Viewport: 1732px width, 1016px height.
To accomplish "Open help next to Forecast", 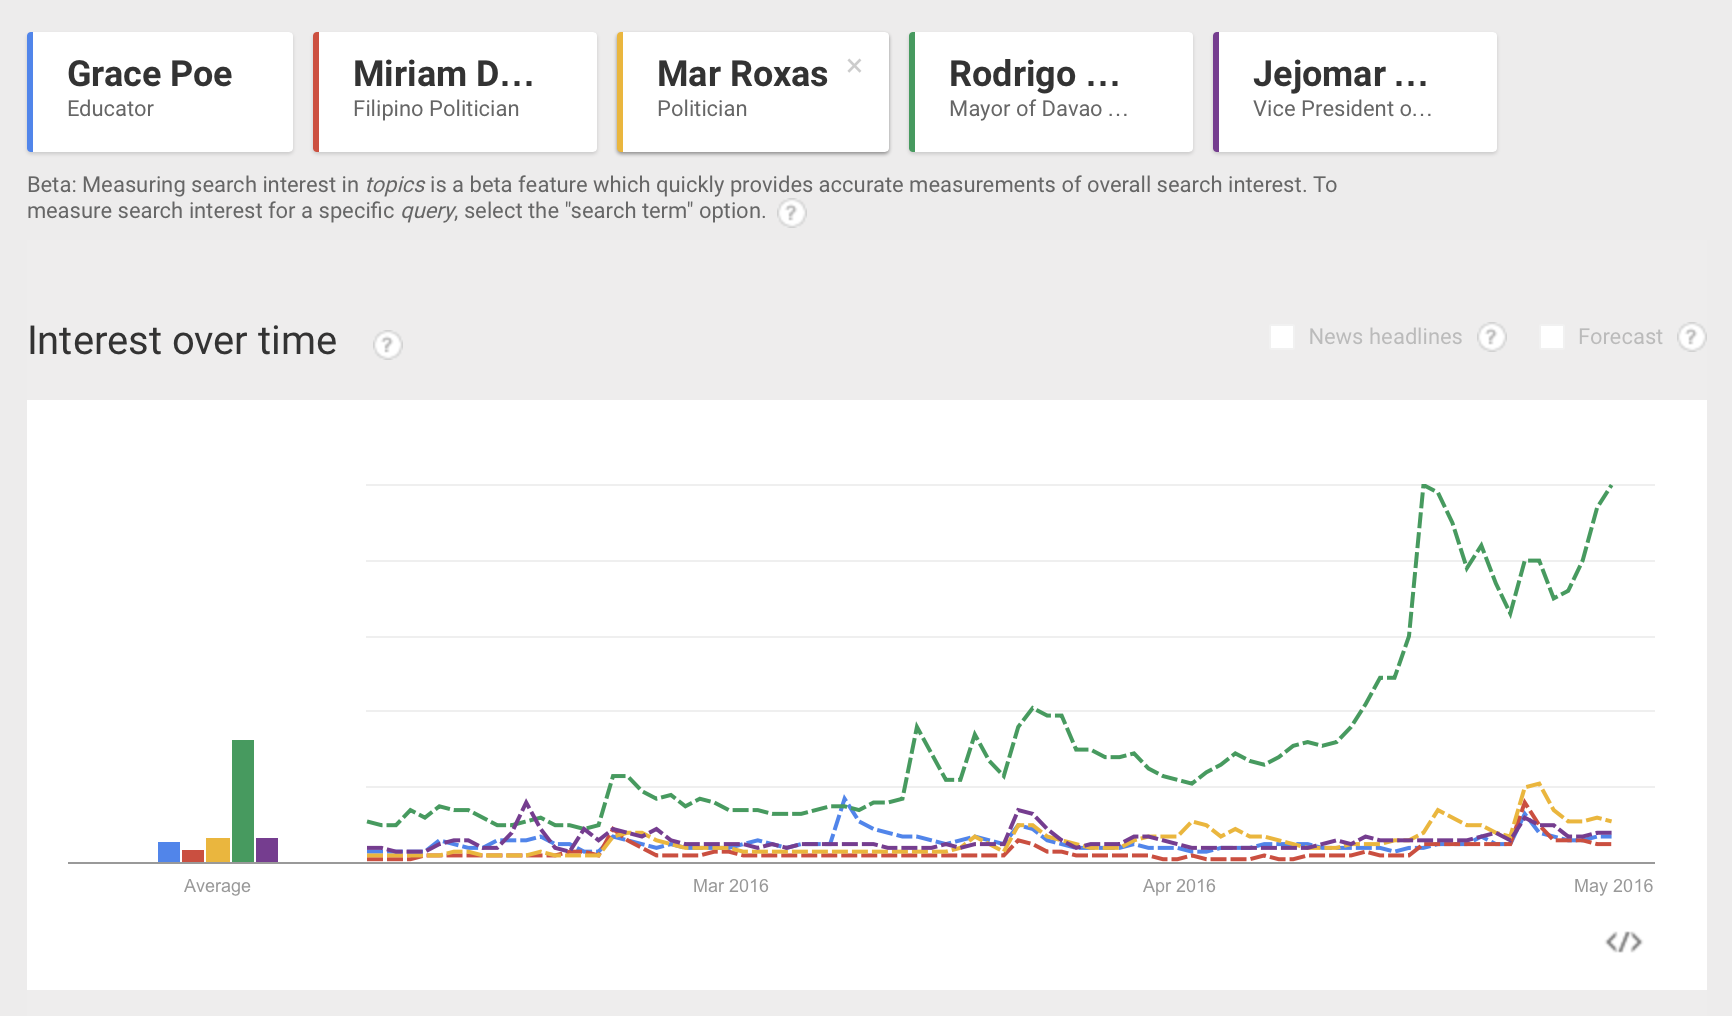I will click(1692, 337).
